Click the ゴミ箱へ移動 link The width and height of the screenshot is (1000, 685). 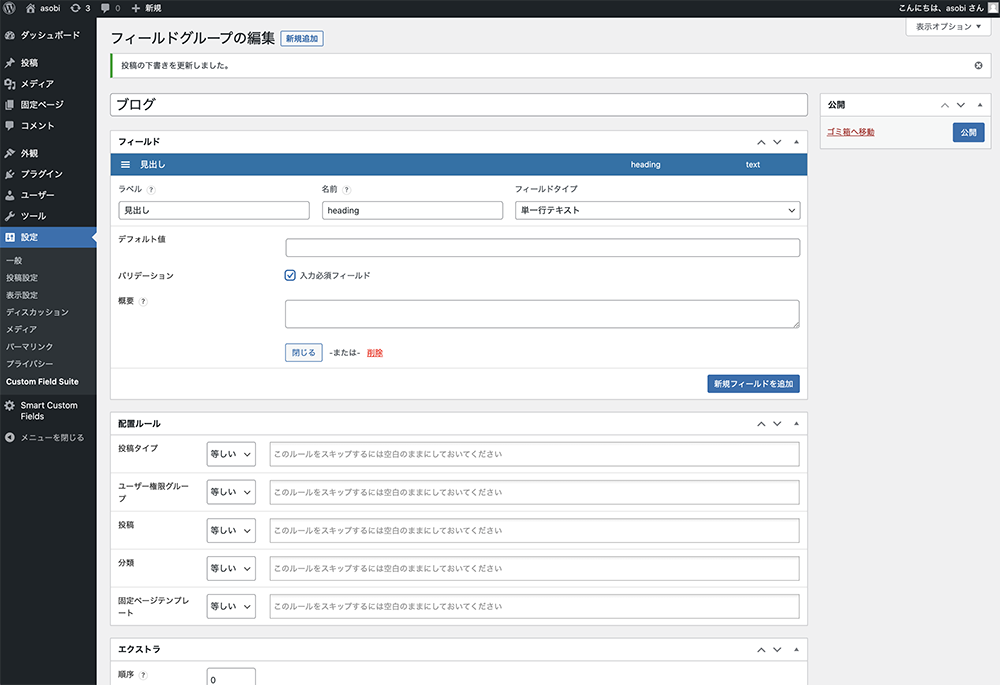(x=850, y=132)
